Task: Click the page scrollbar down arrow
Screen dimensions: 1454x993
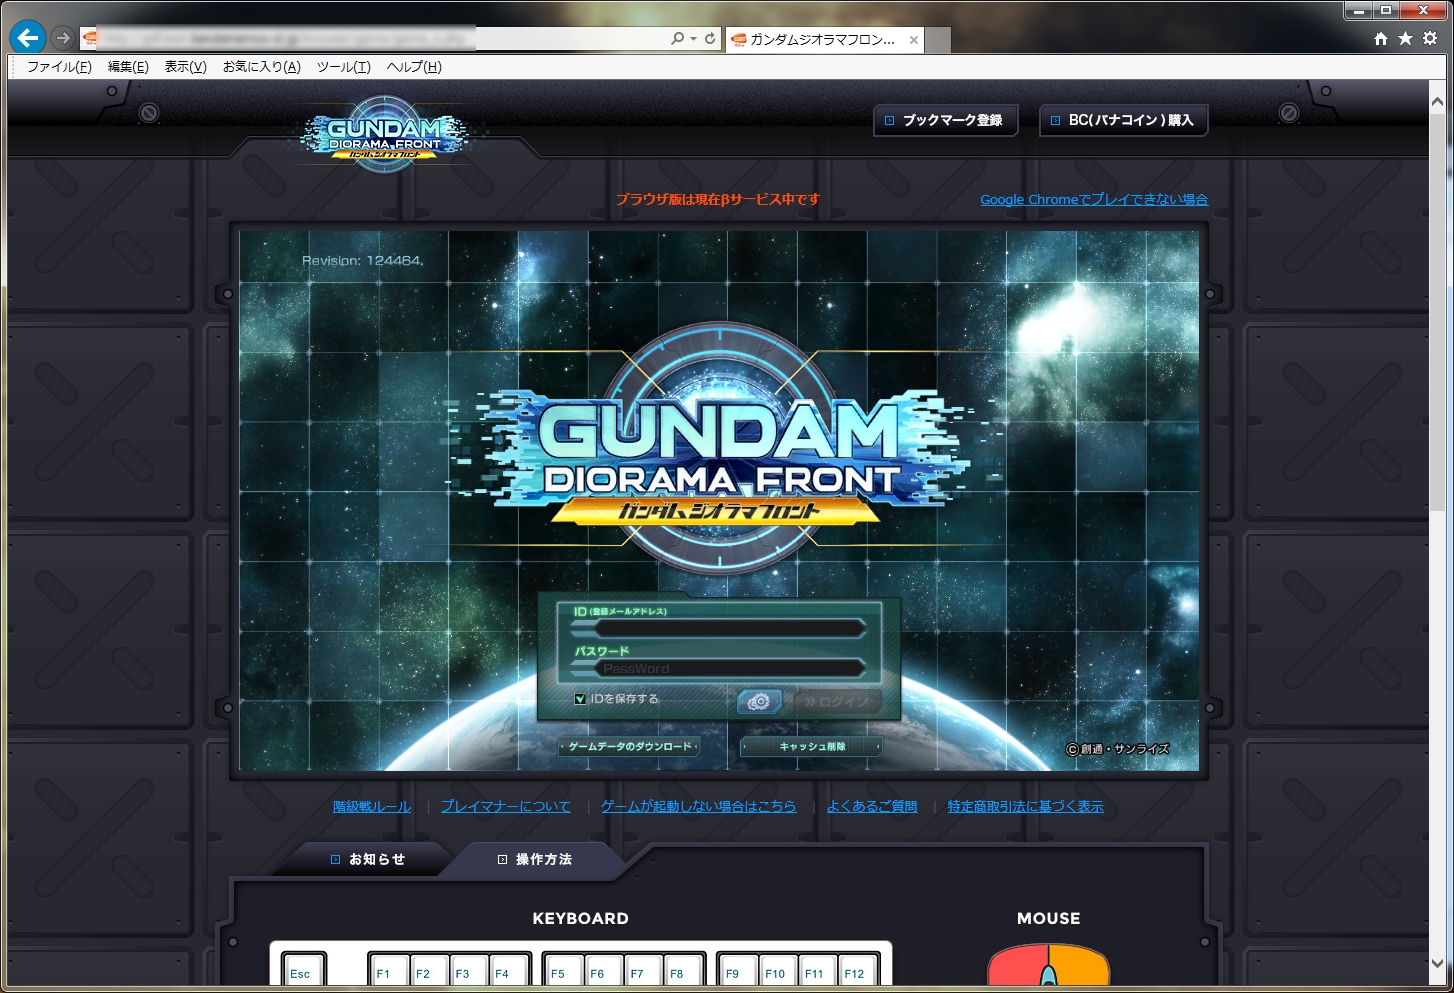Action: (1437, 964)
